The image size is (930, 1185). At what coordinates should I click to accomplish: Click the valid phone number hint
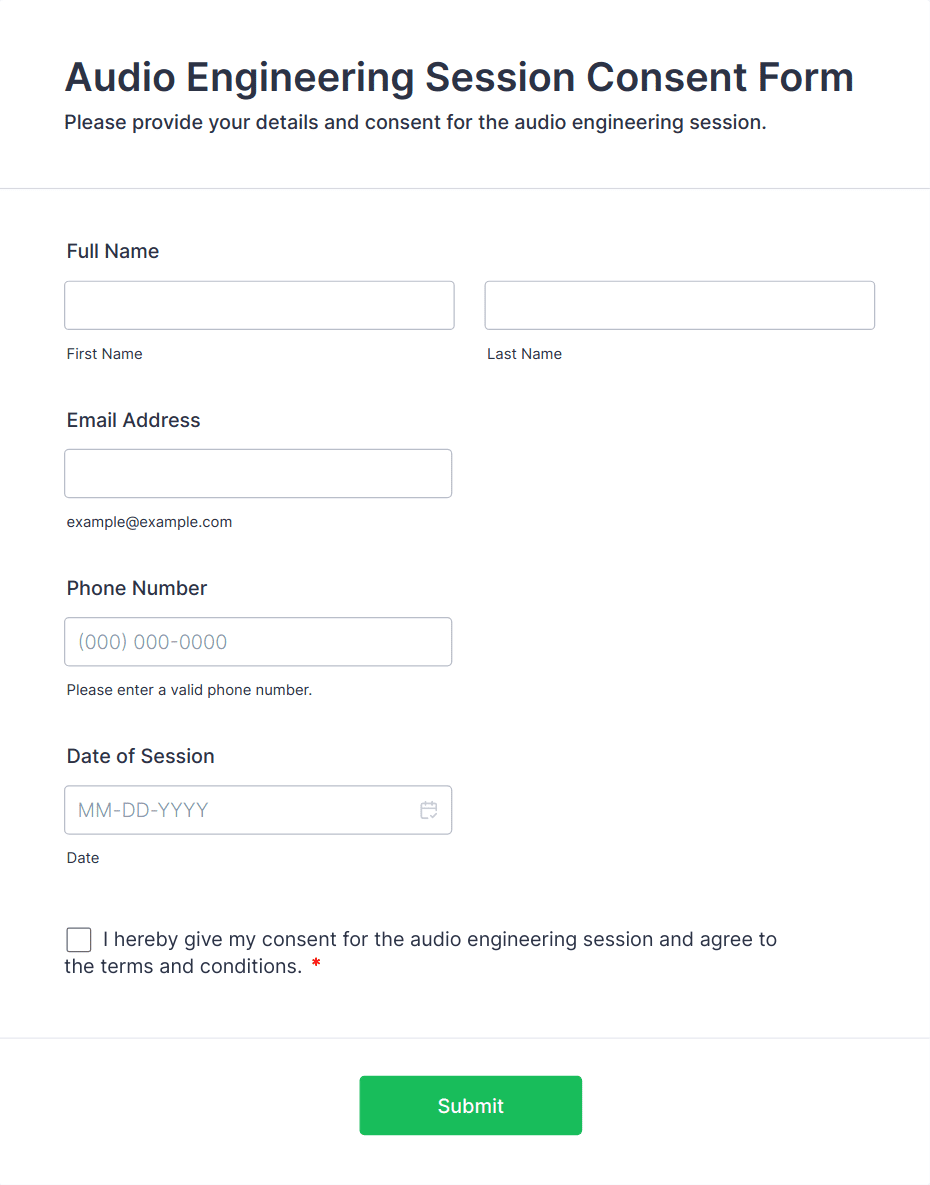point(189,690)
